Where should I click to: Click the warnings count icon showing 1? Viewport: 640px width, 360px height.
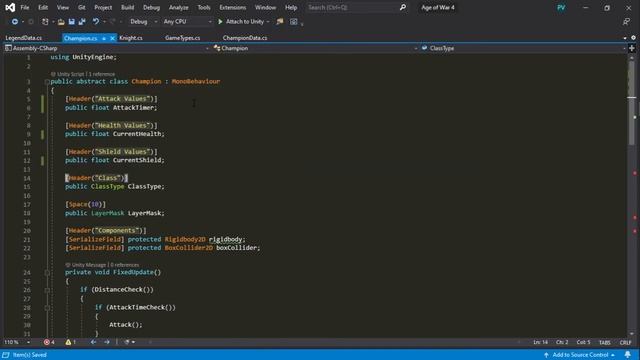pos(68,342)
